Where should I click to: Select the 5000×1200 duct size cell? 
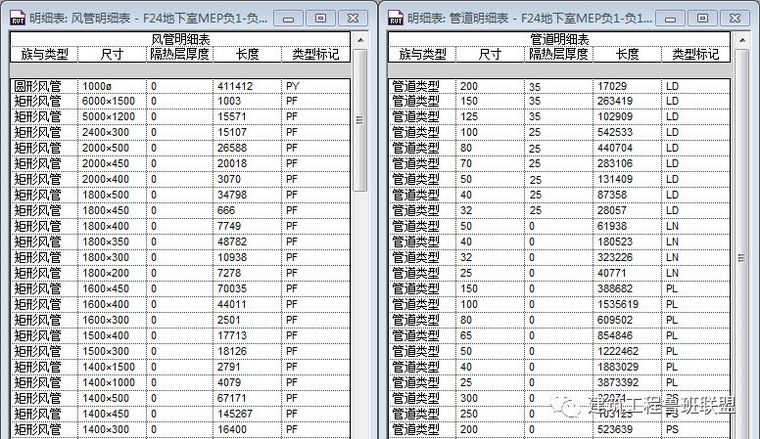[111, 117]
